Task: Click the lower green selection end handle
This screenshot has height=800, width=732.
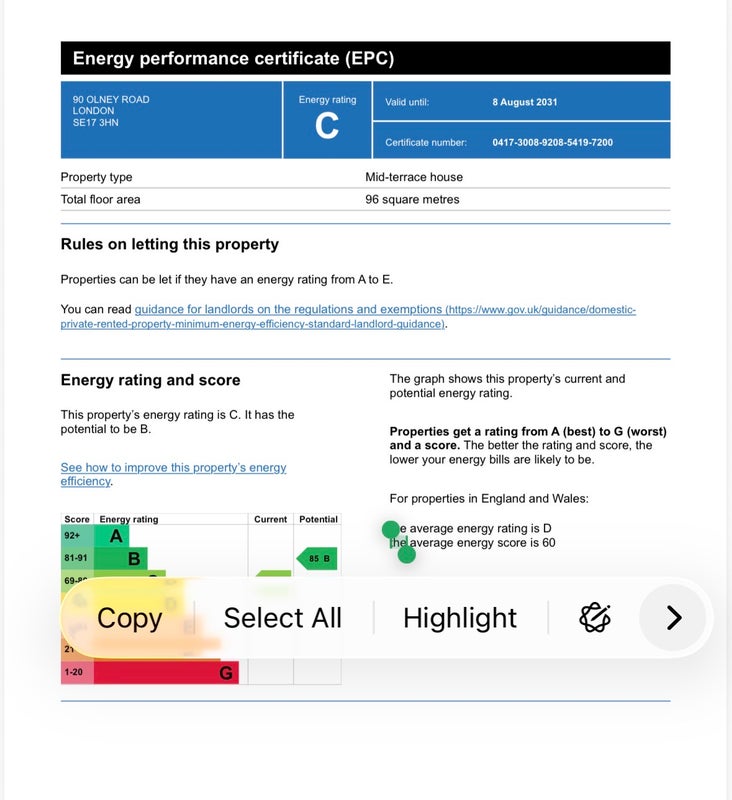Action: click(x=407, y=554)
